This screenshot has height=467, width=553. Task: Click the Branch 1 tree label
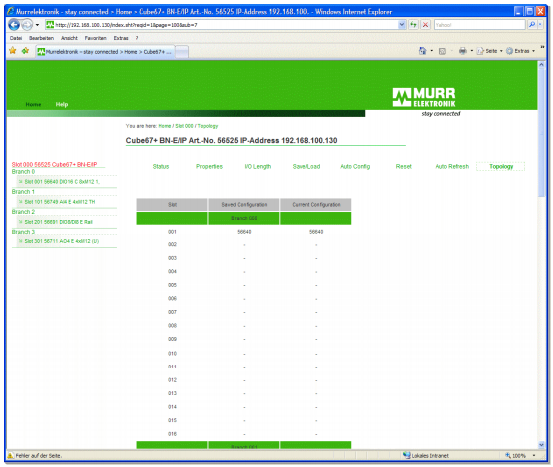(23, 192)
